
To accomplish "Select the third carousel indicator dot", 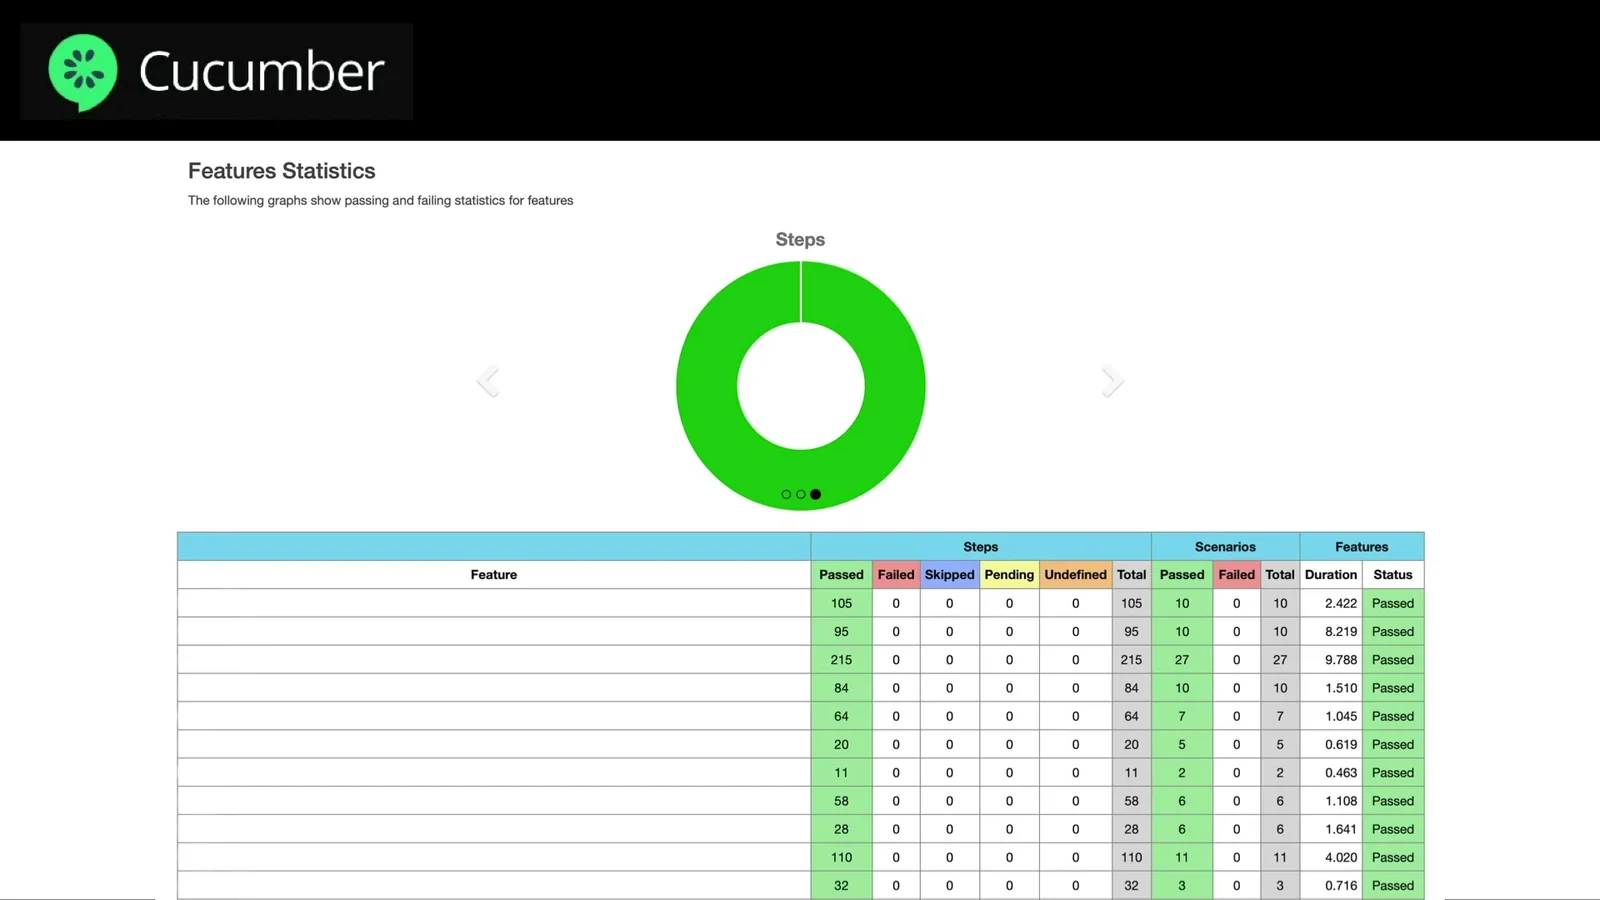I will 816,494.
